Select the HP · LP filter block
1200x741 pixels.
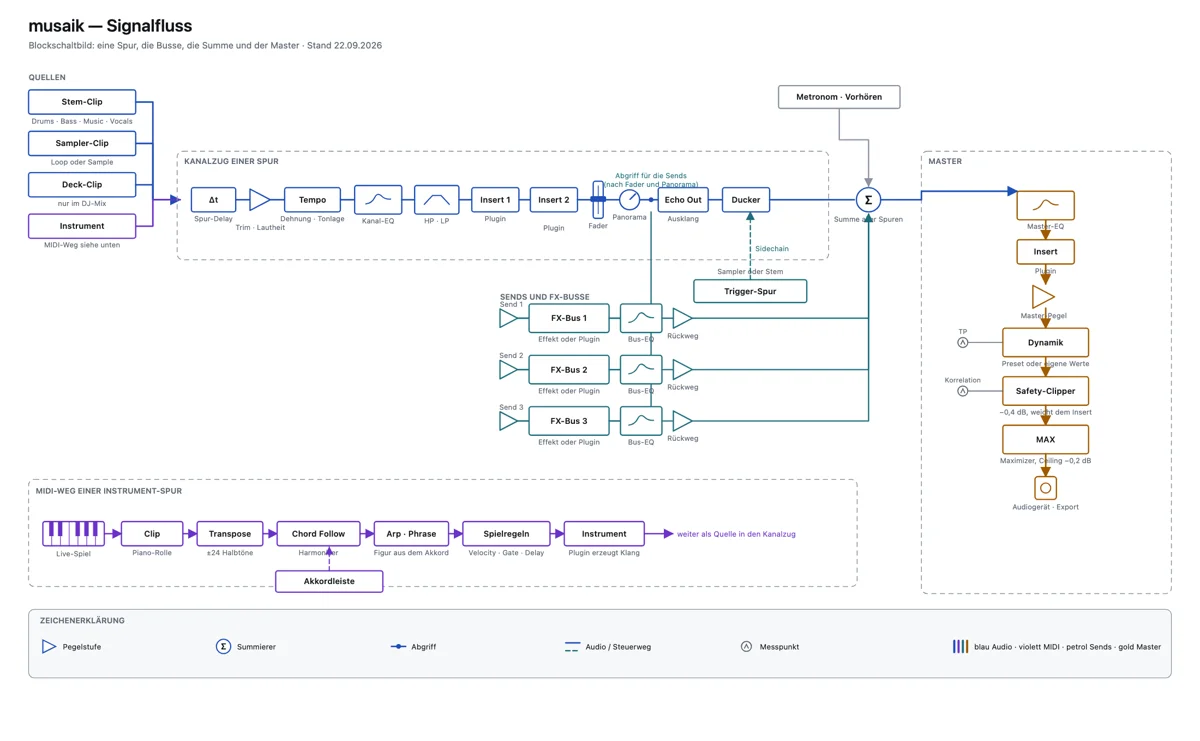[437, 200]
